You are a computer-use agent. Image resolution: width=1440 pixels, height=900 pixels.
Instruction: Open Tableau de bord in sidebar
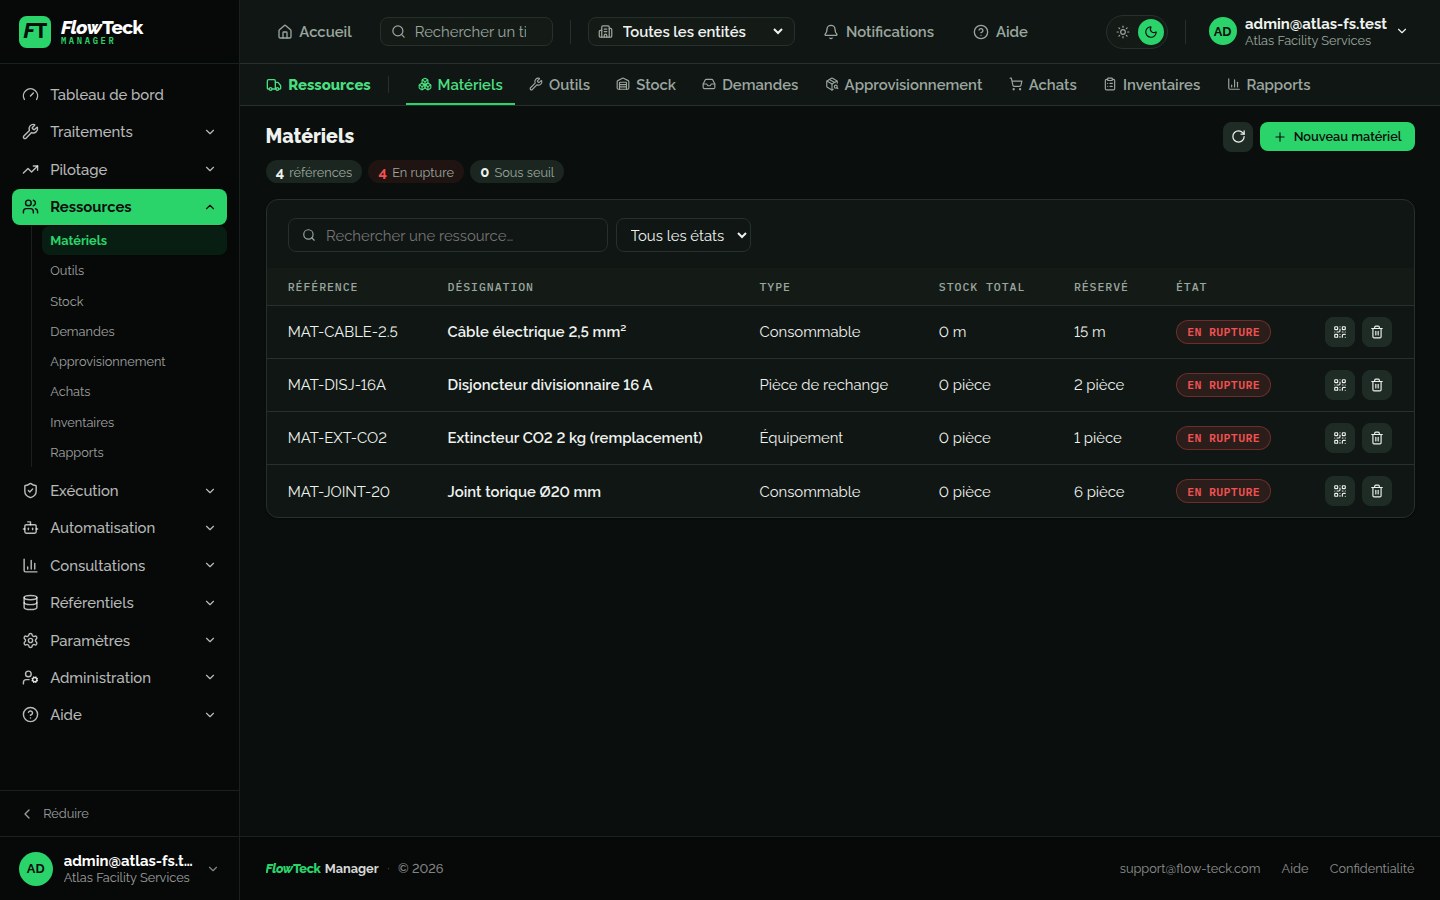pyautogui.click(x=119, y=95)
